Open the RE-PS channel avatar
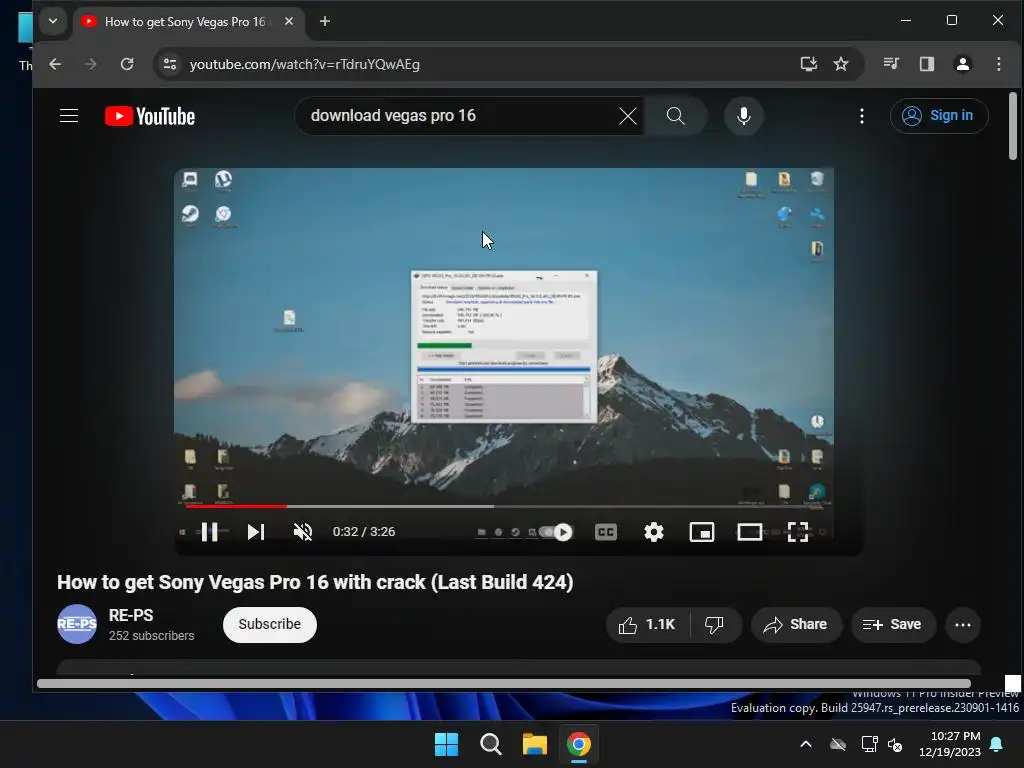 (x=77, y=624)
